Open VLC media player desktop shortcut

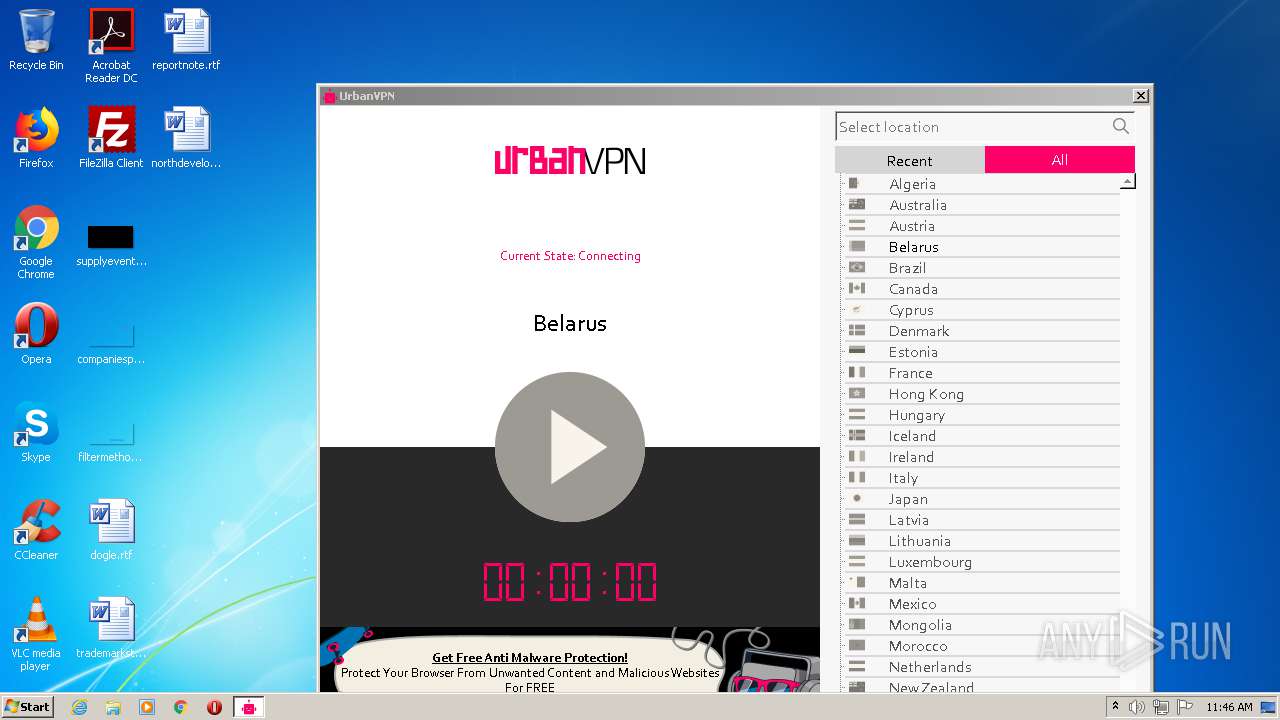36,634
